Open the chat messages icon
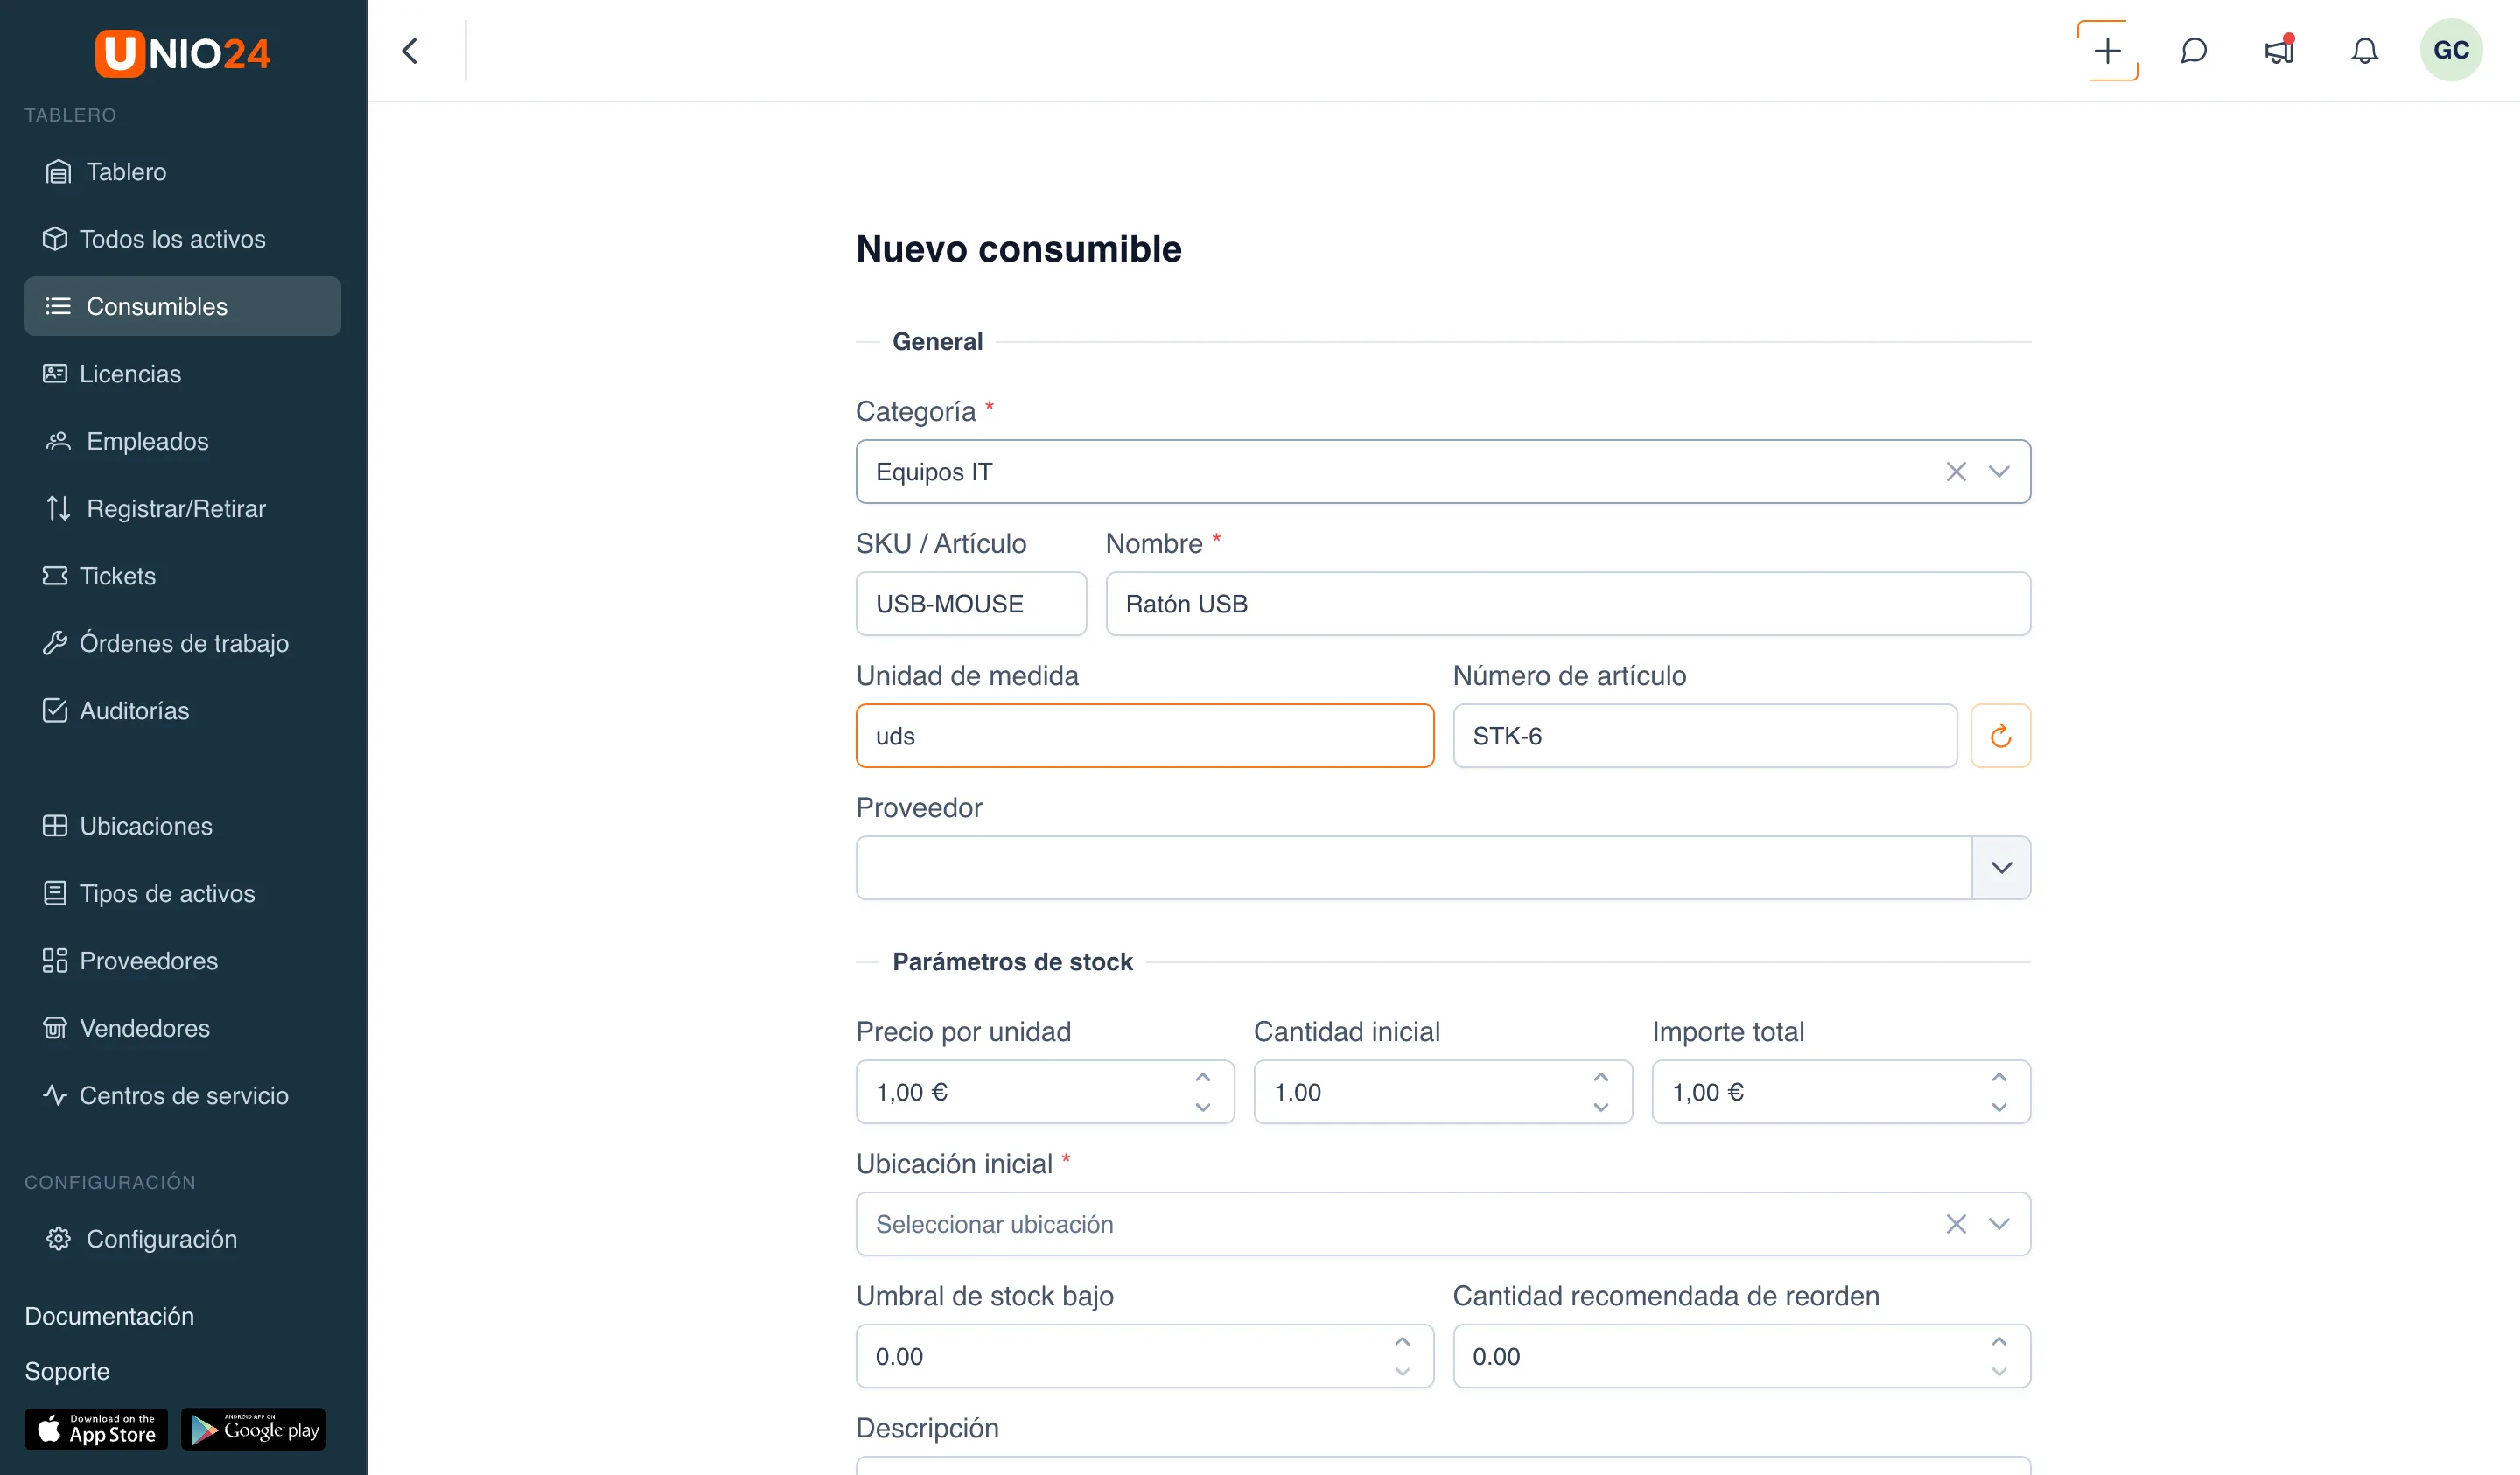The width and height of the screenshot is (2520, 1475). point(2193,51)
